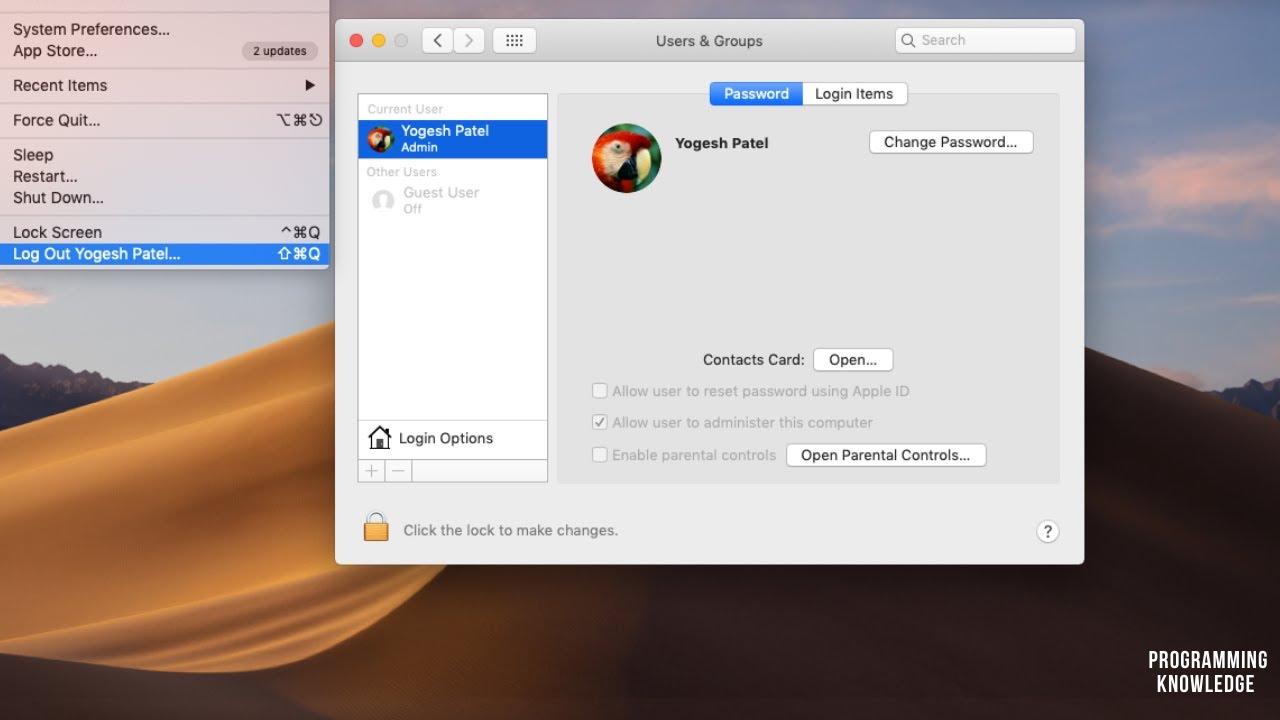The image size is (1280, 720).
Task: Select Force Quit menu item
Action: (164, 120)
